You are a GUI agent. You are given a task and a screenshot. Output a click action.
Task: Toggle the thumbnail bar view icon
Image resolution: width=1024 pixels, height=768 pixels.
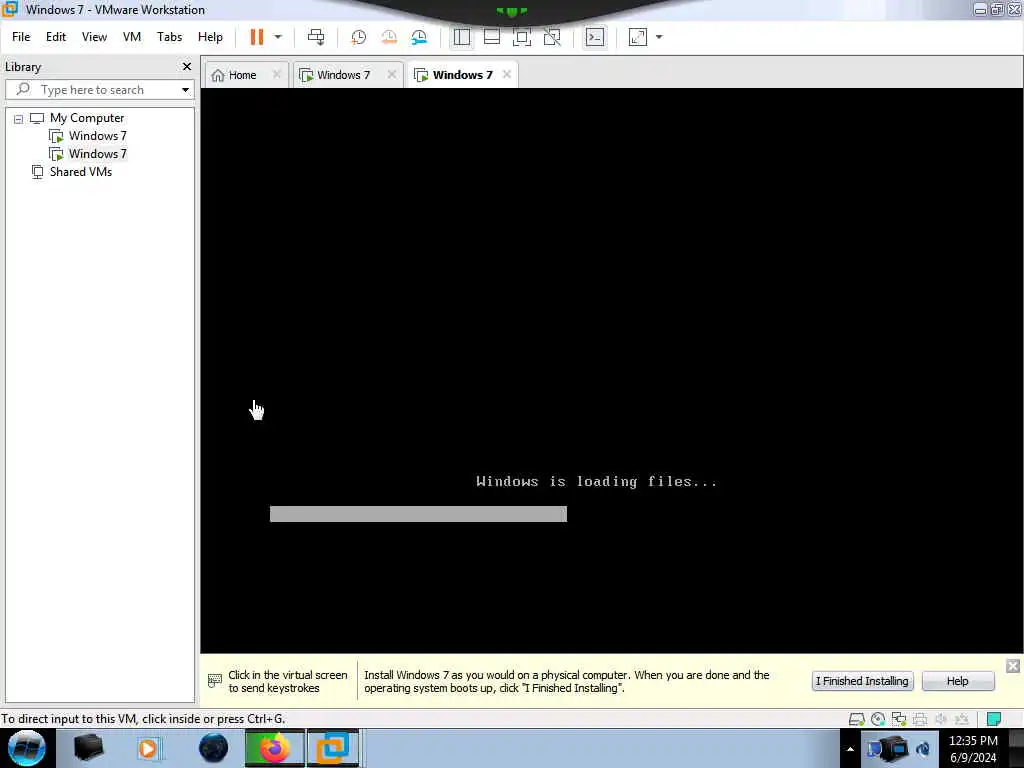492,37
